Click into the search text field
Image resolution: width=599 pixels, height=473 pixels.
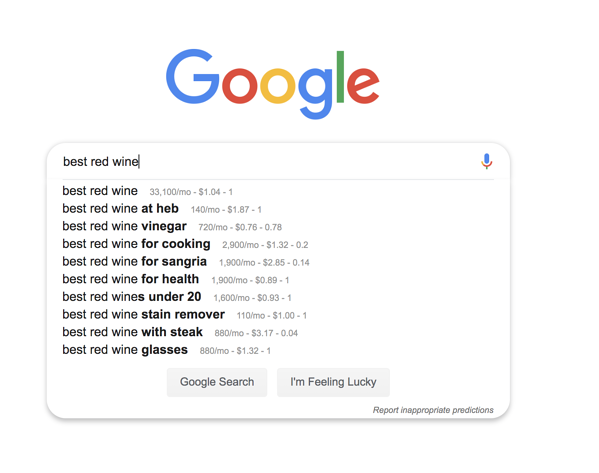[267, 161]
